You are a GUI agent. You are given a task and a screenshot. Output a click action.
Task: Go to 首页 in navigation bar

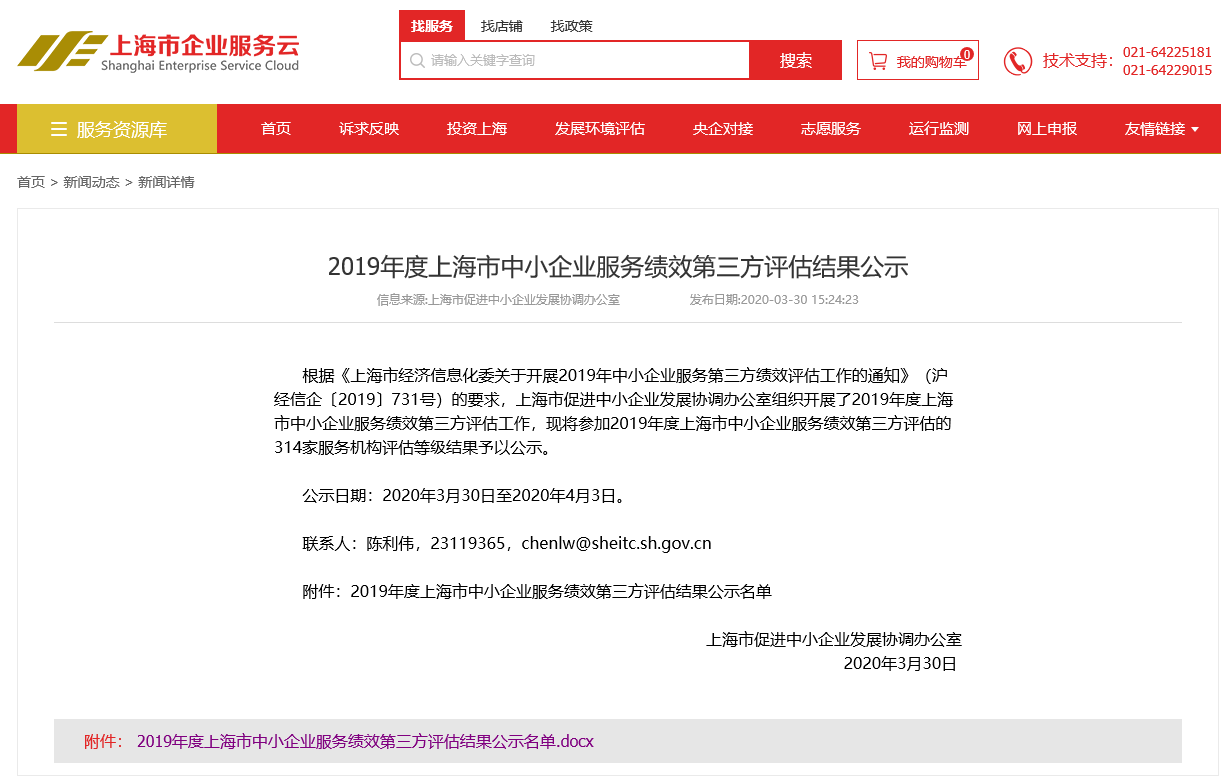coord(276,129)
